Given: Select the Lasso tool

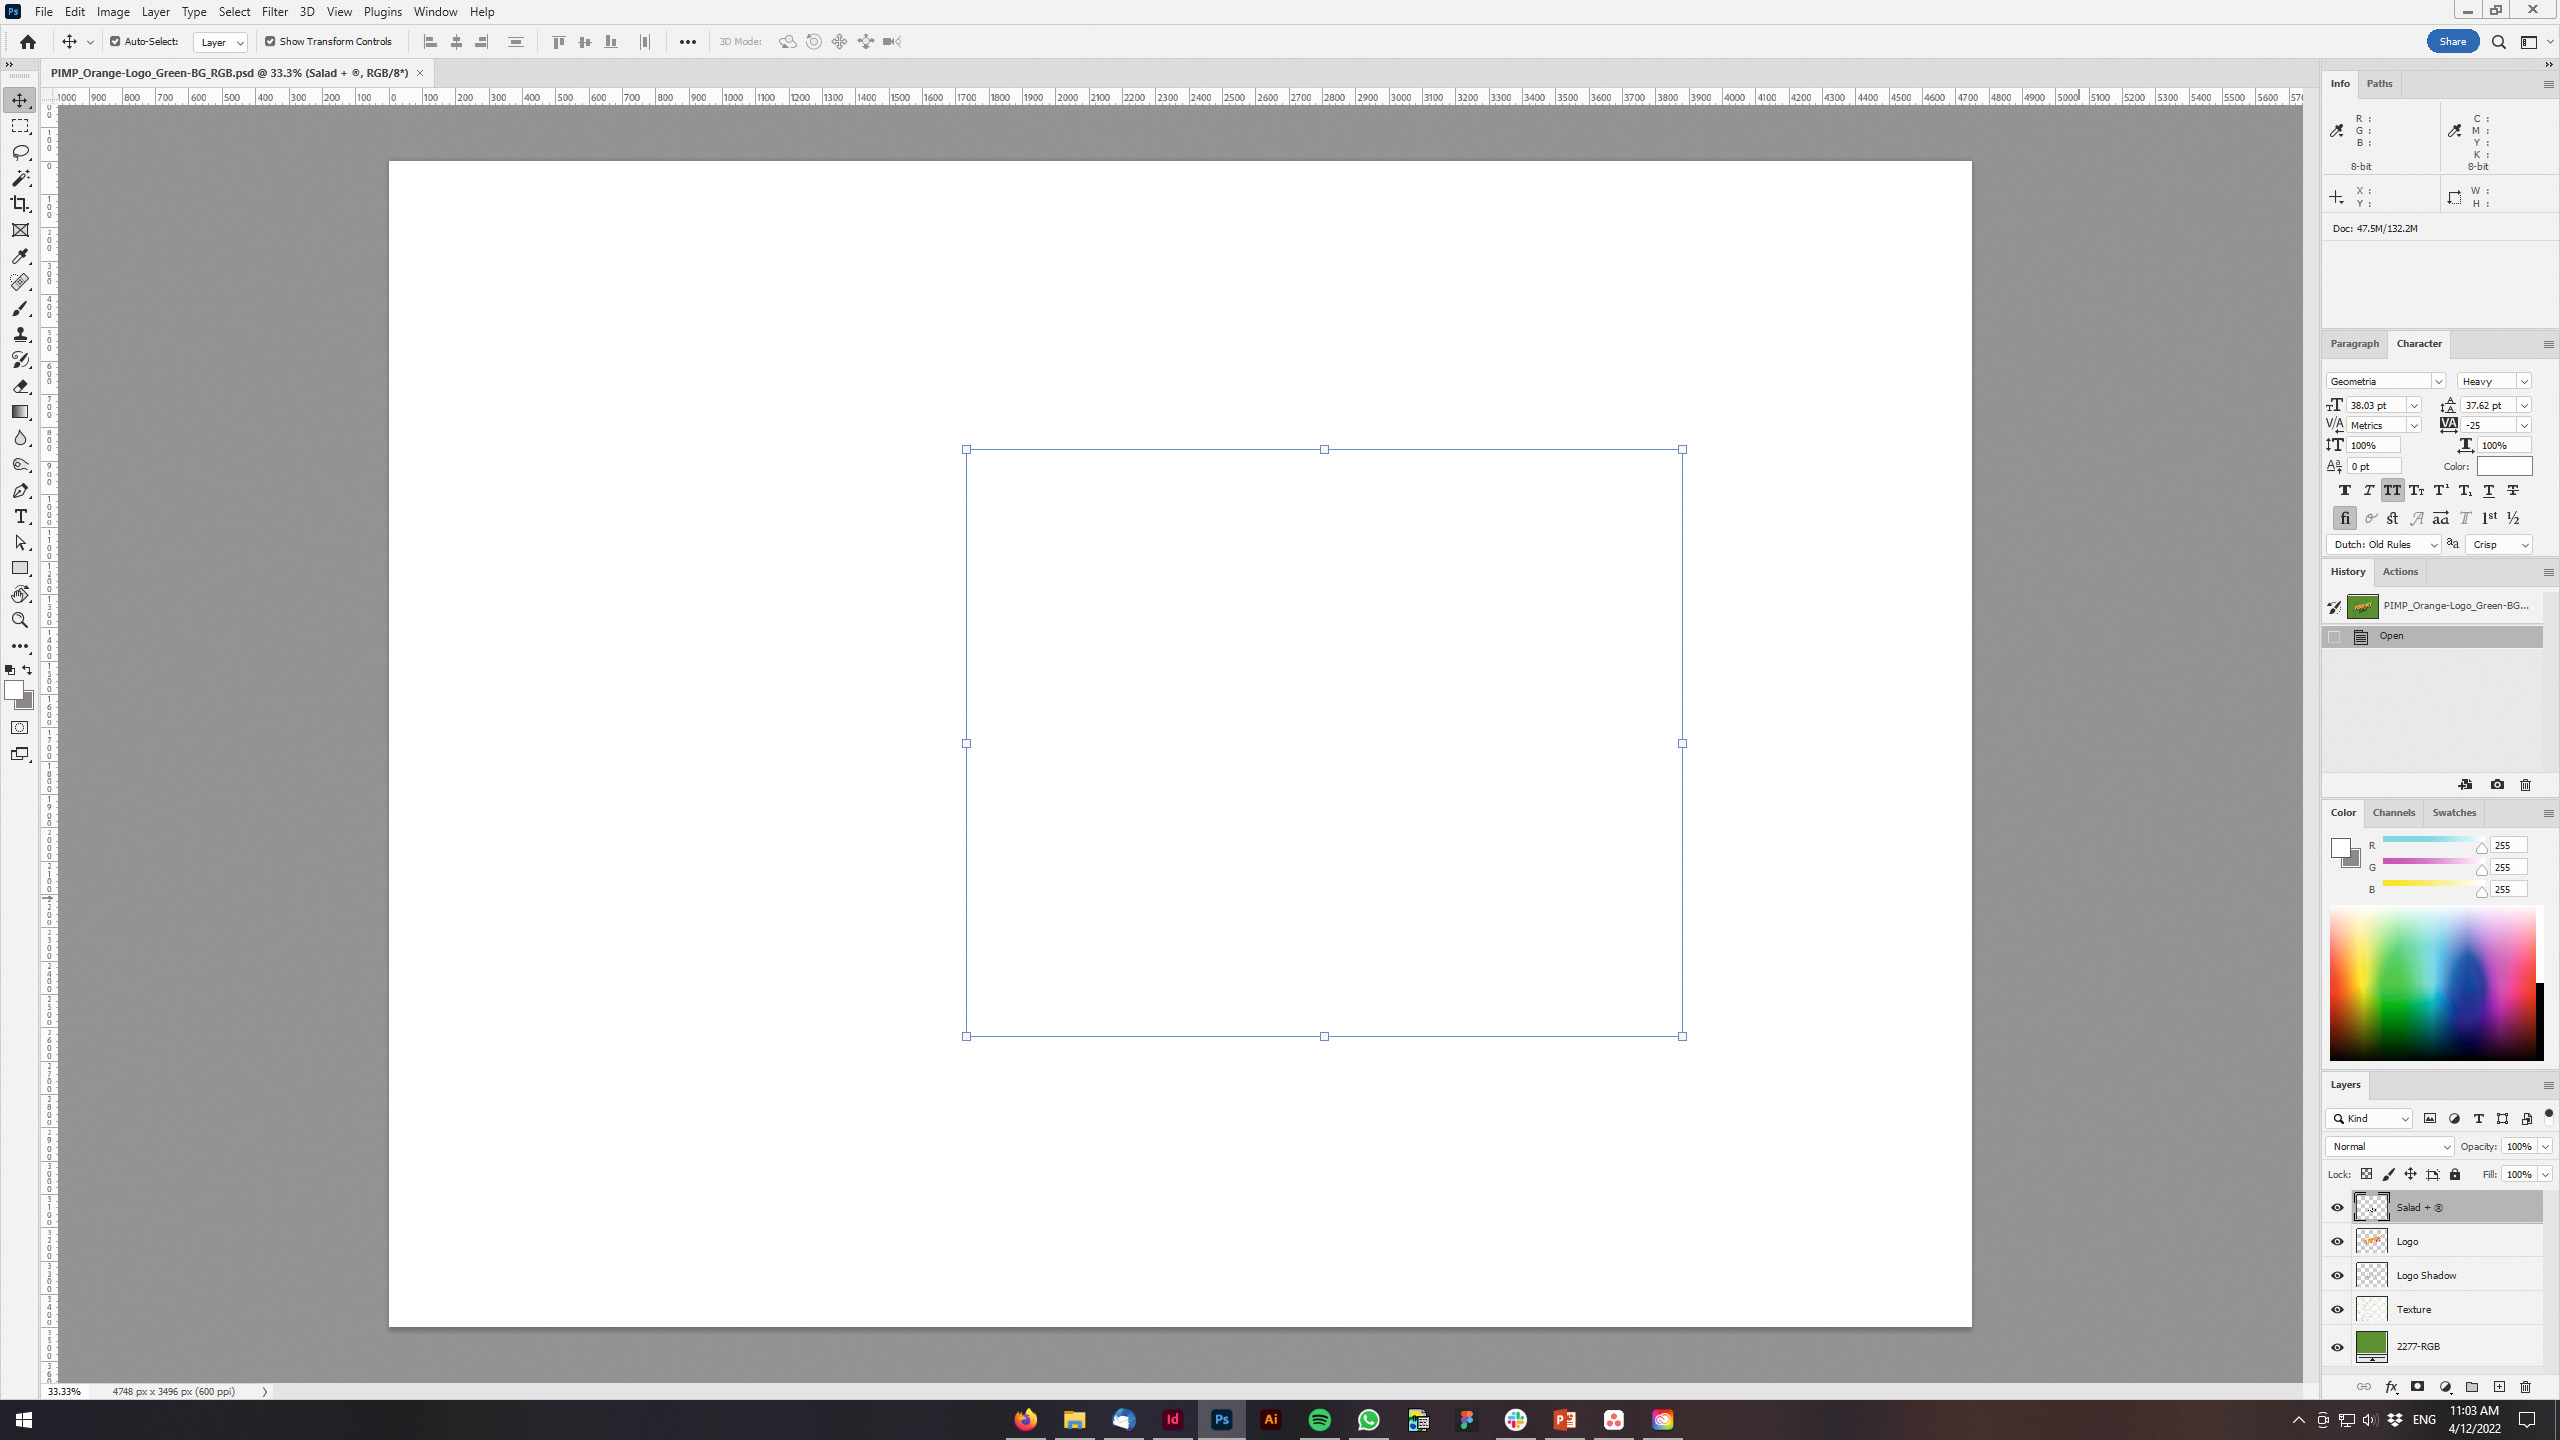Looking at the screenshot, I should 20,152.
